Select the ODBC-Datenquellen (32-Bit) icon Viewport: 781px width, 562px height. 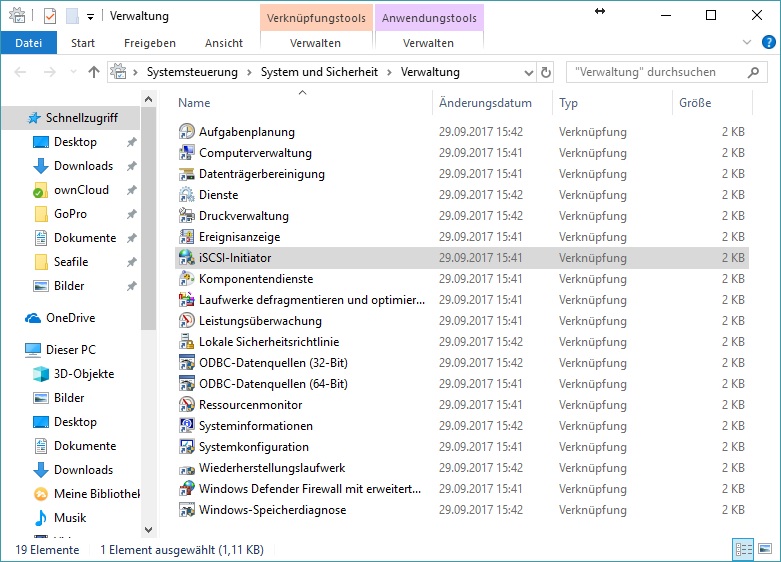tap(187, 363)
